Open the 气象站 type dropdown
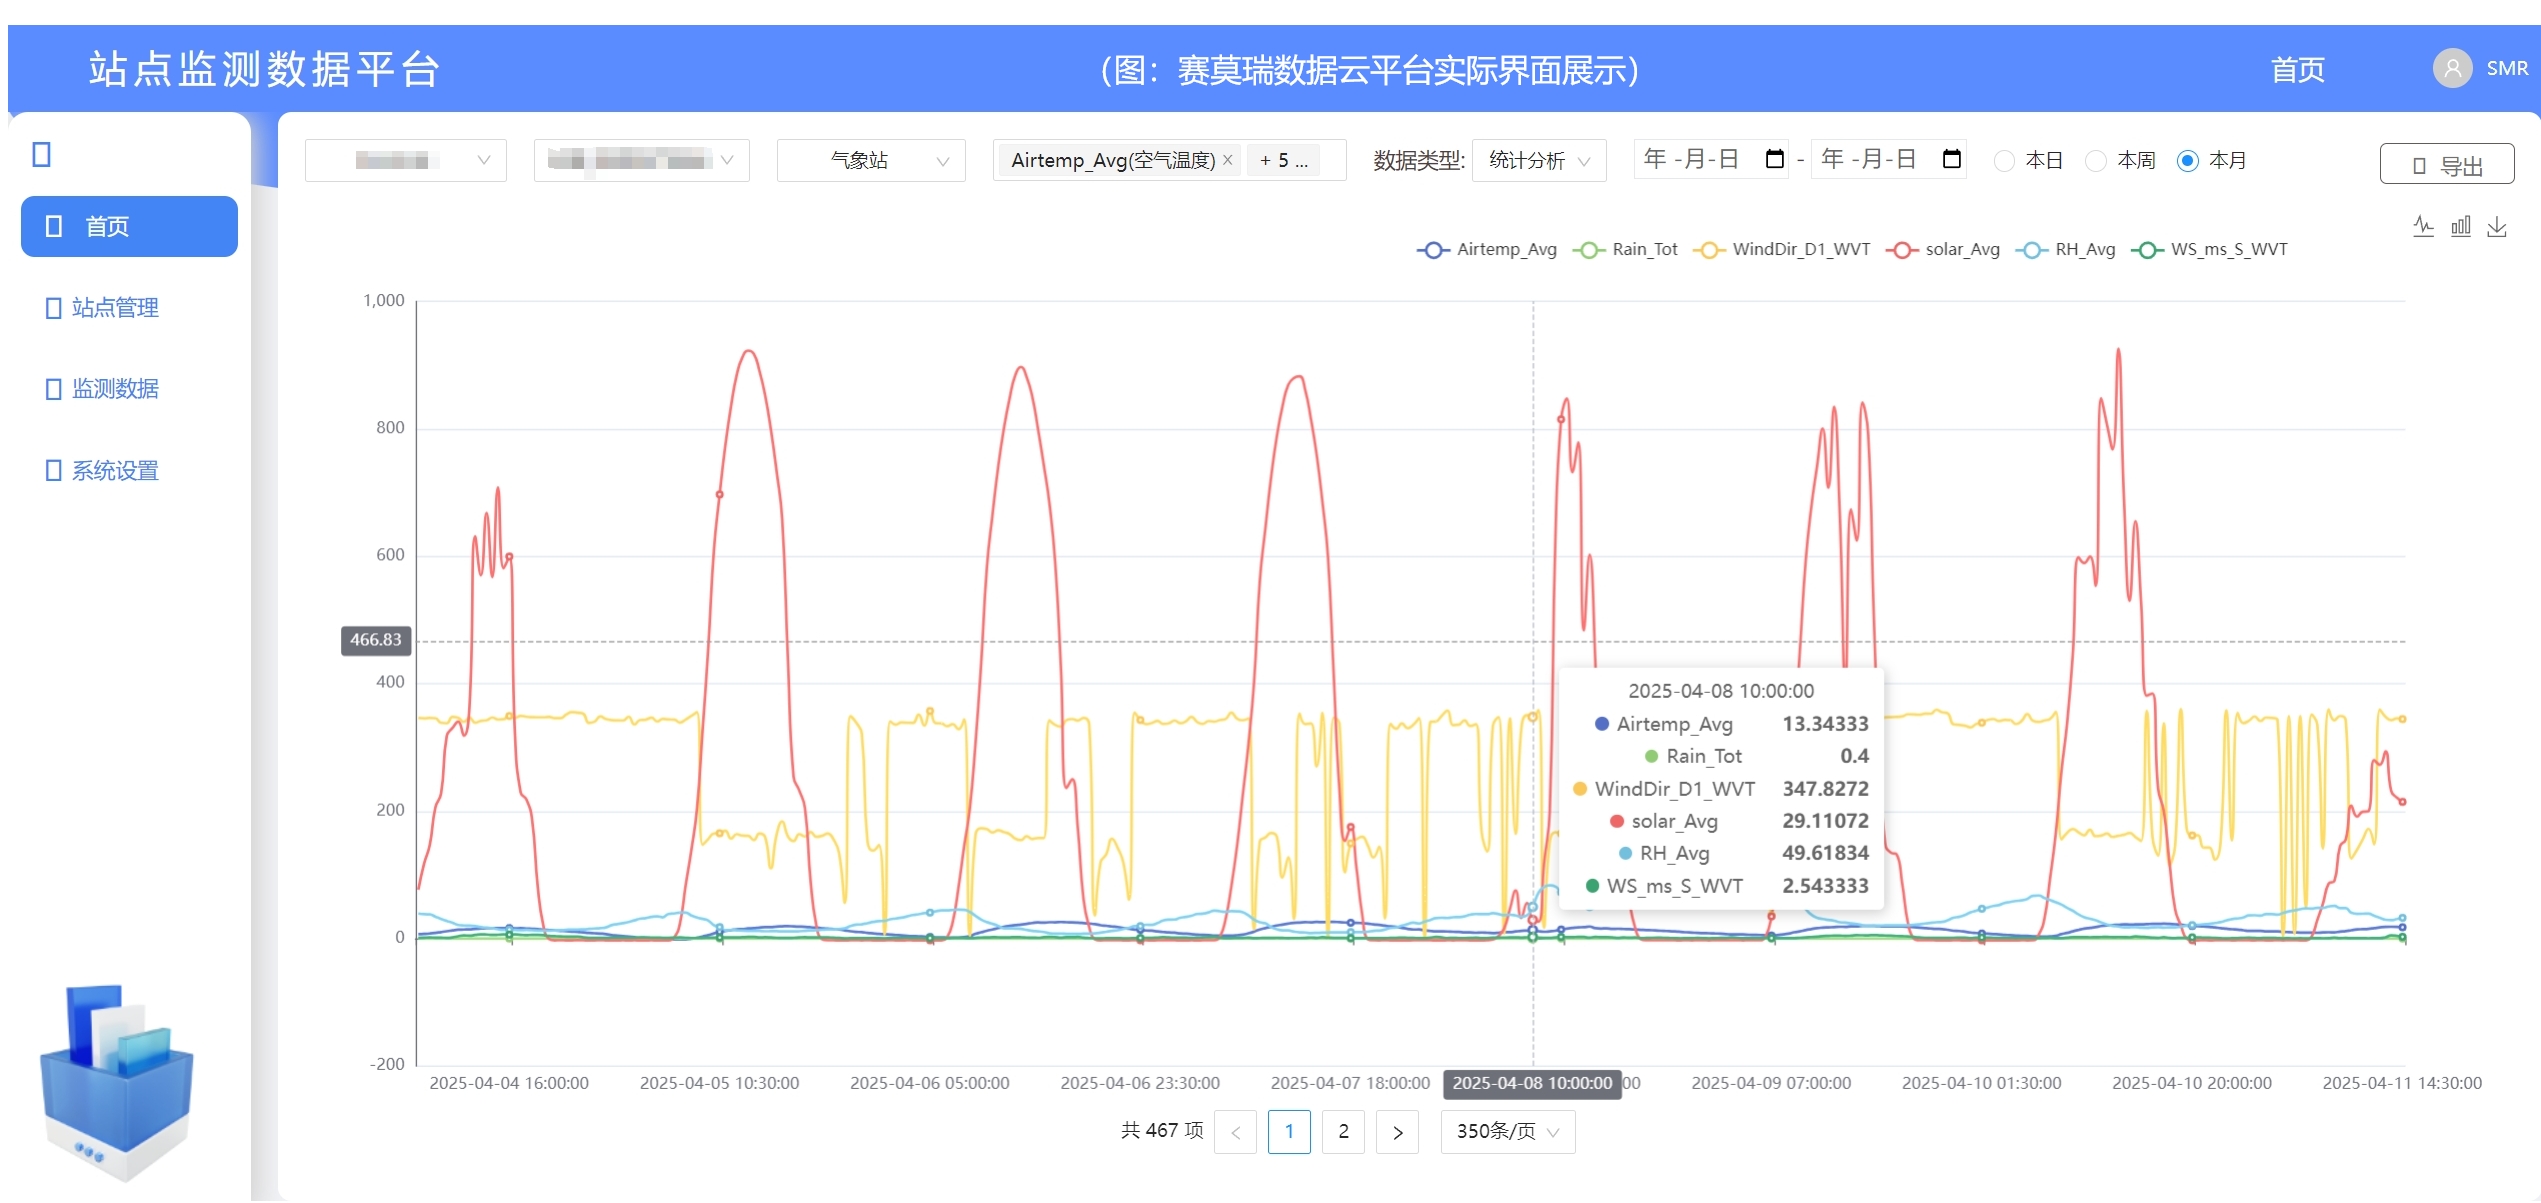2541x1203 pixels. pos(871,160)
